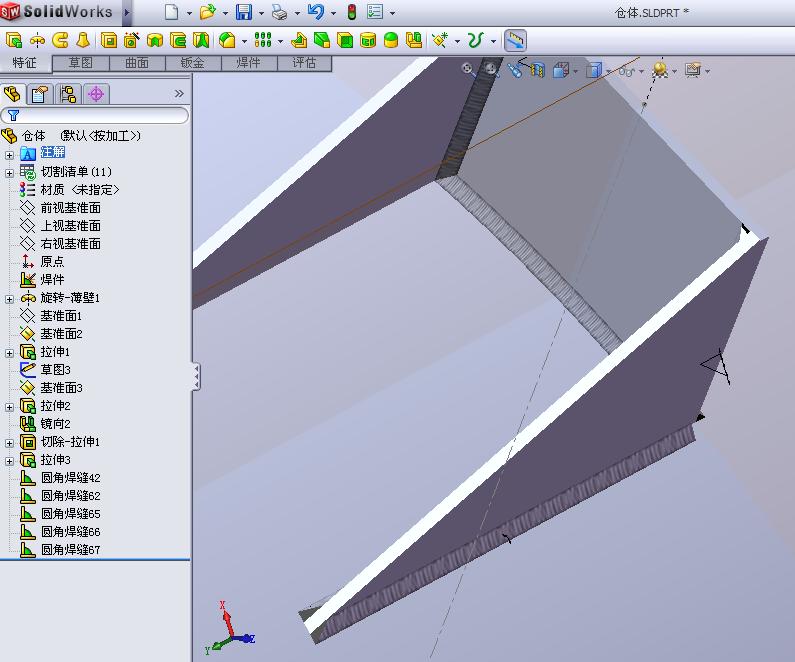795x662 pixels.
Task: Click the Print icon
Action: (280, 12)
